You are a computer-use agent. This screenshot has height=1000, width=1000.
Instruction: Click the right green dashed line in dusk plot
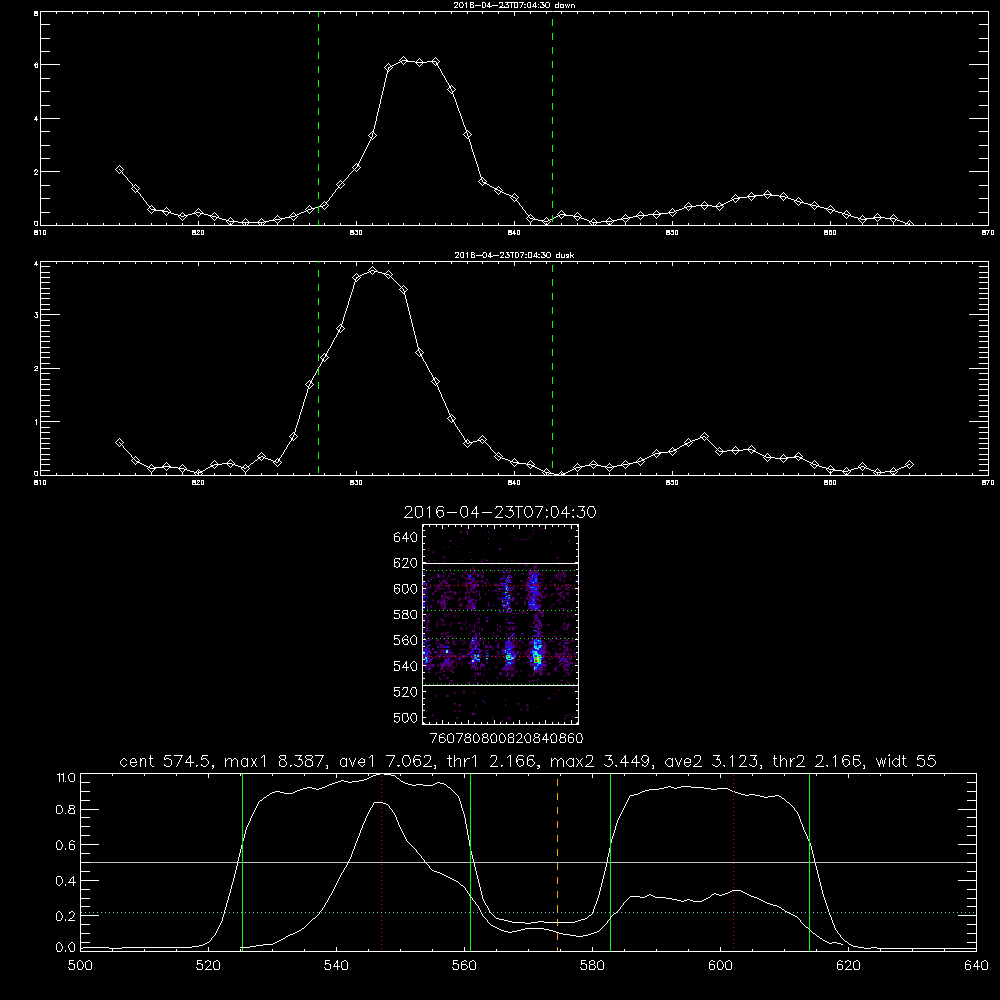pyautogui.click(x=552, y=369)
